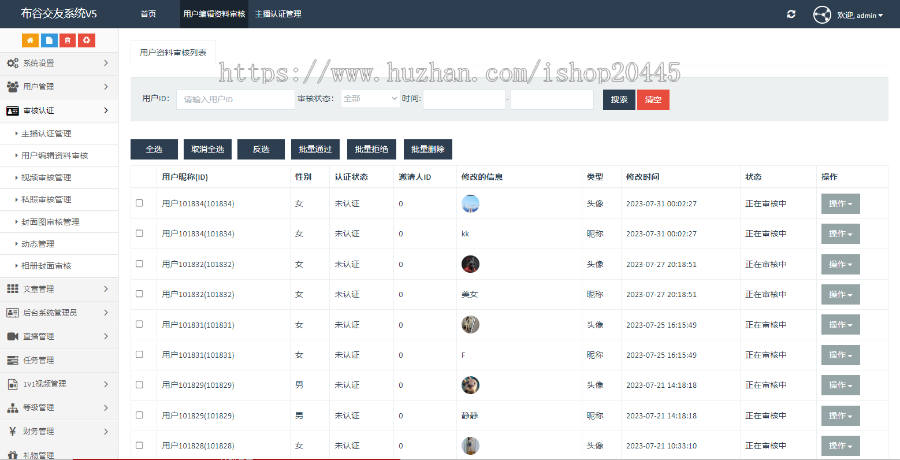Click the refresh icon in top bar
Viewport: 900px width, 460px height.
click(791, 14)
